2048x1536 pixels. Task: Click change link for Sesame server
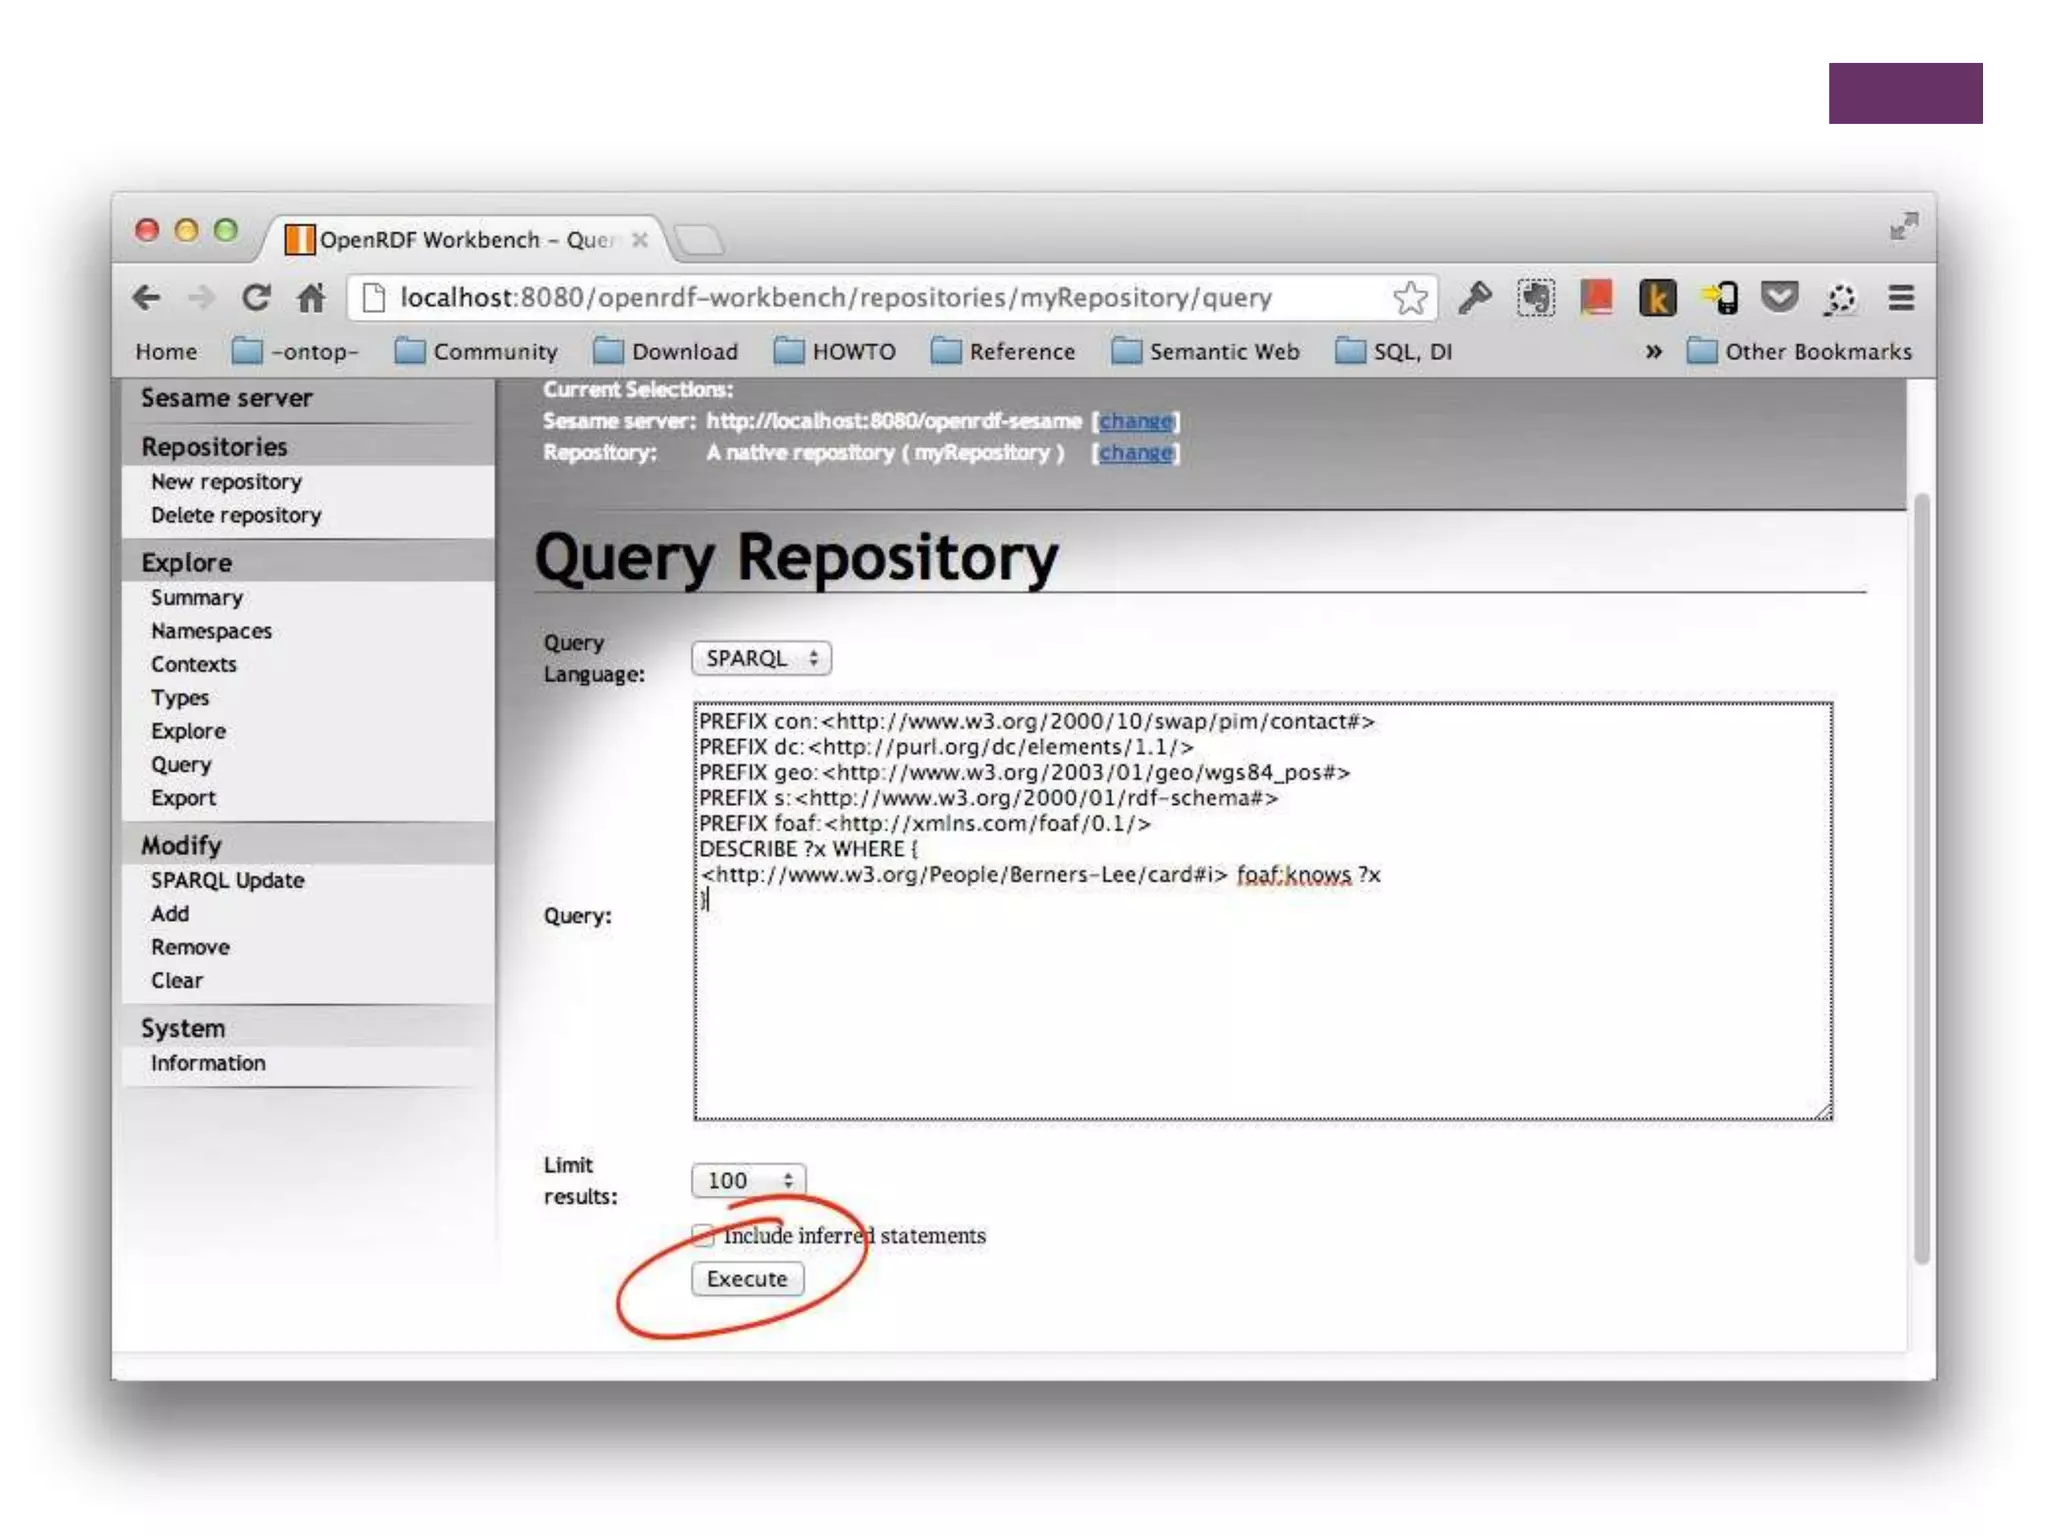pos(1135,421)
